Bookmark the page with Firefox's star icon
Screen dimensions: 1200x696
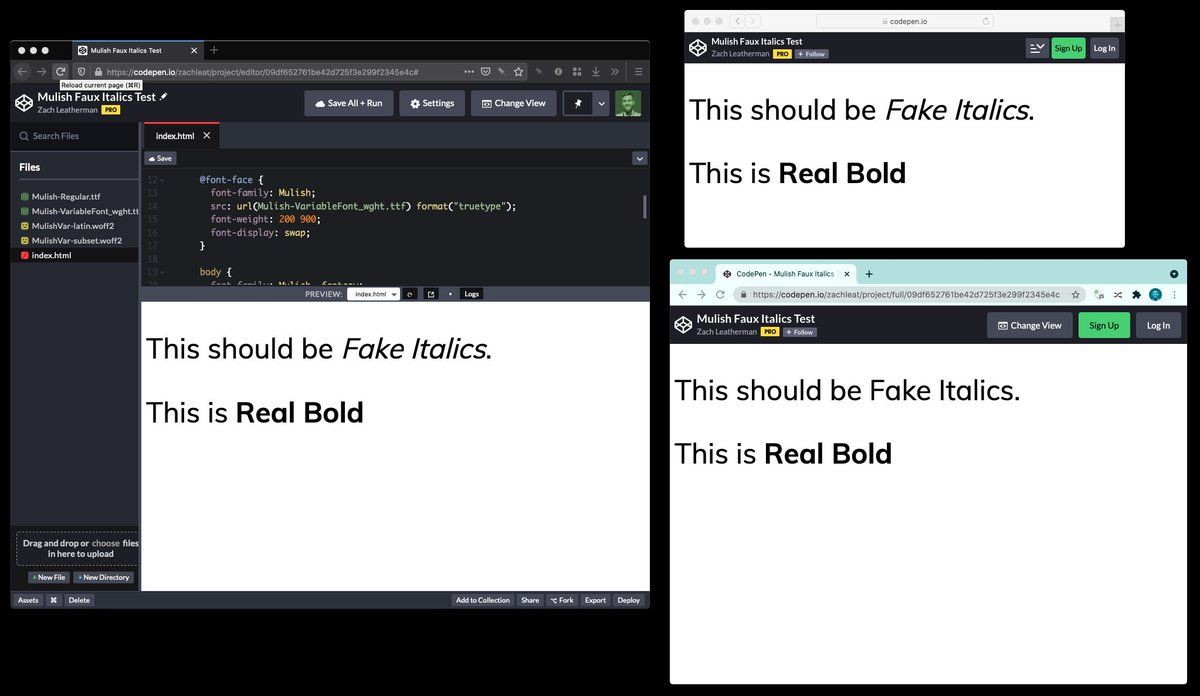[x=518, y=71]
